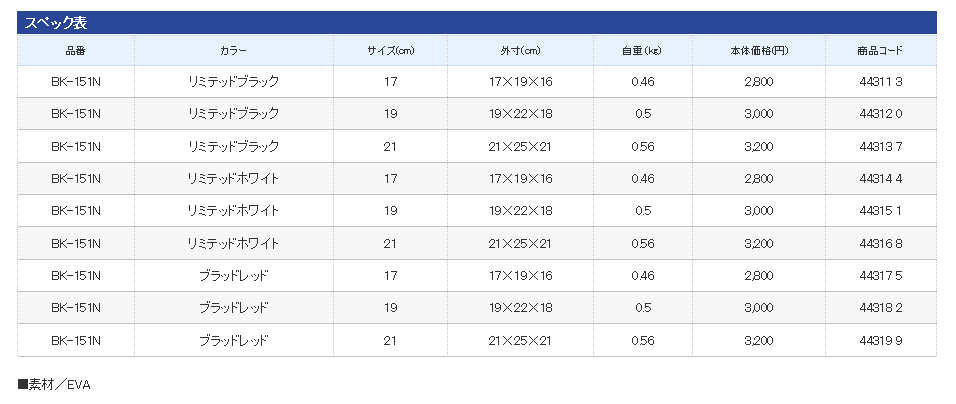Click product code 44319 9
The width and height of the screenshot is (956, 404).
tap(880, 340)
